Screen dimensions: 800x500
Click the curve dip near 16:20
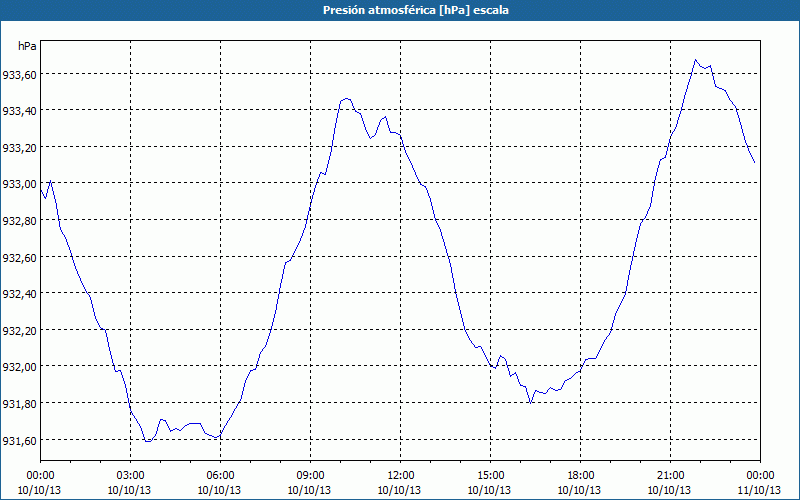pos(531,403)
